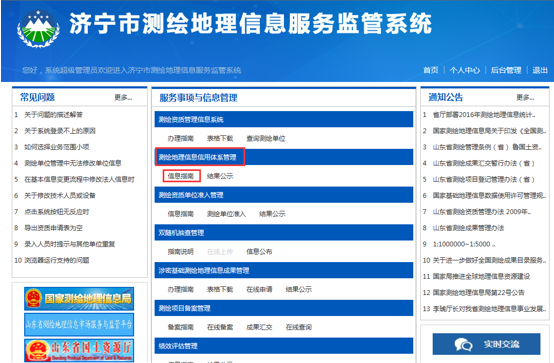Image resolution: width=554 pixels, height=363 pixels.
Task: Open notice 山东省测绘资质管理办法 2009年
Action: (482, 212)
